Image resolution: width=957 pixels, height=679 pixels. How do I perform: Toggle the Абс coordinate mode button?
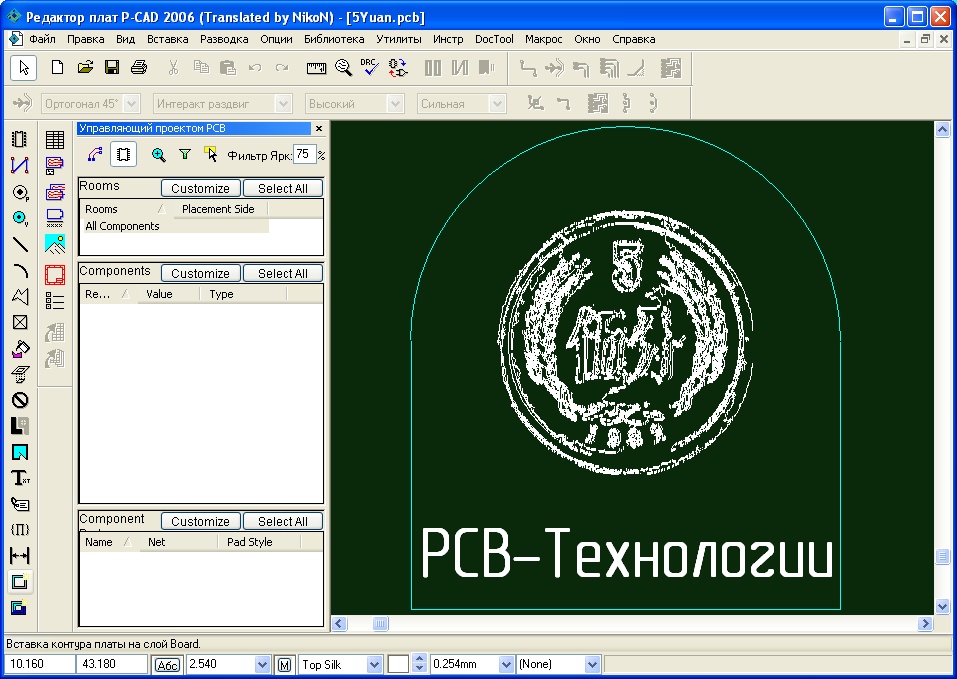tap(167, 665)
